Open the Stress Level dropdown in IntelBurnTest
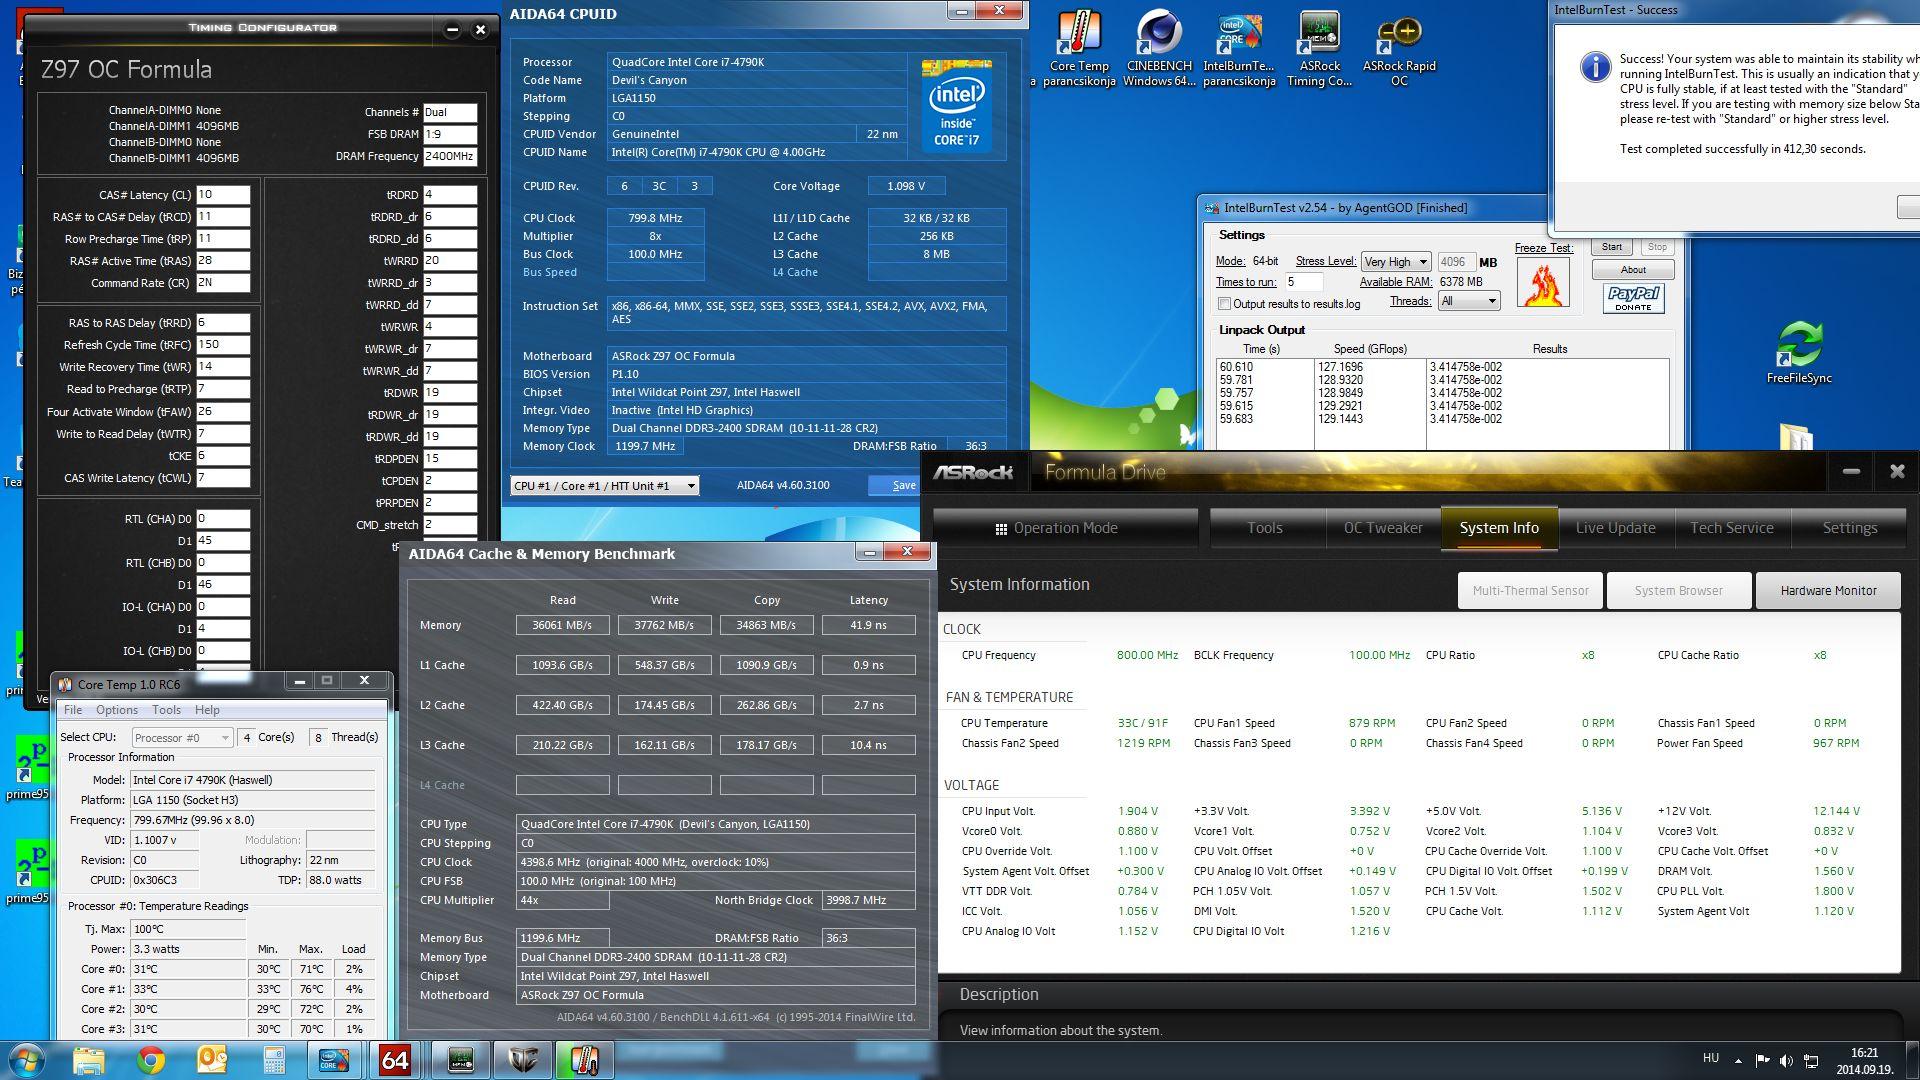Screen dimensions: 1920x1080 [1396, 262]
